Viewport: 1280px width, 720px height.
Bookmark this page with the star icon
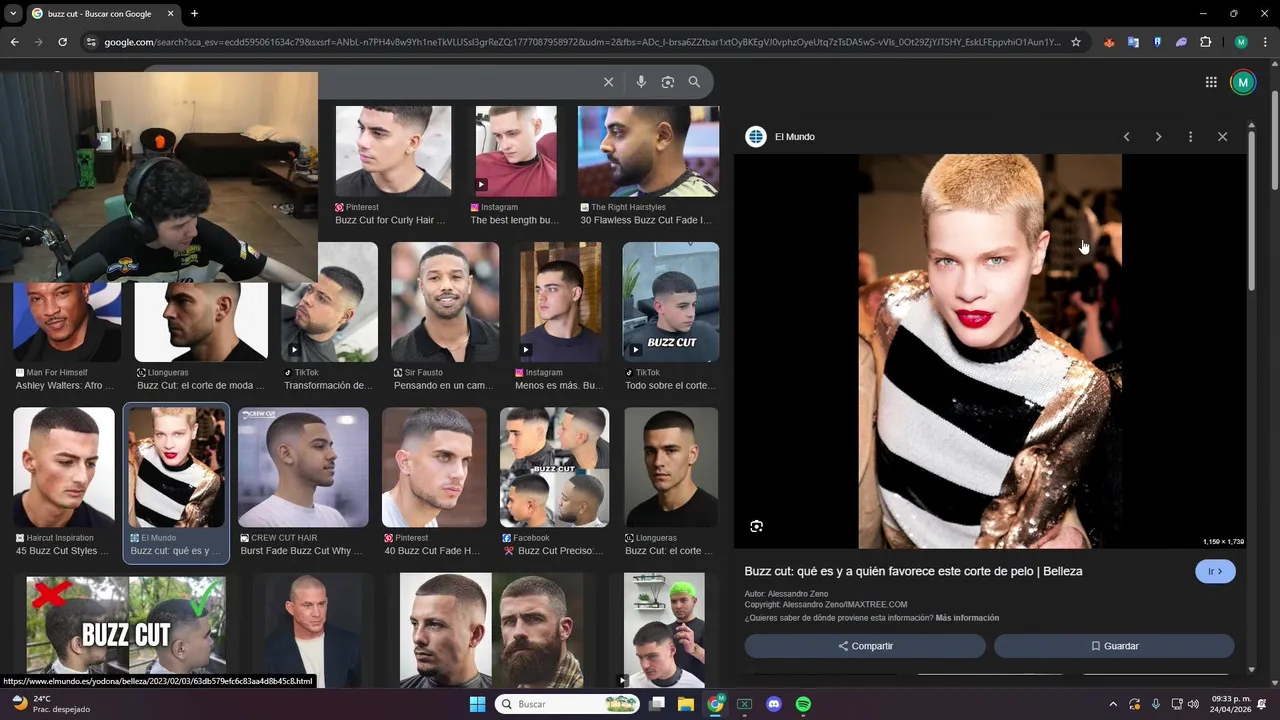click(x=1076, y=42)
